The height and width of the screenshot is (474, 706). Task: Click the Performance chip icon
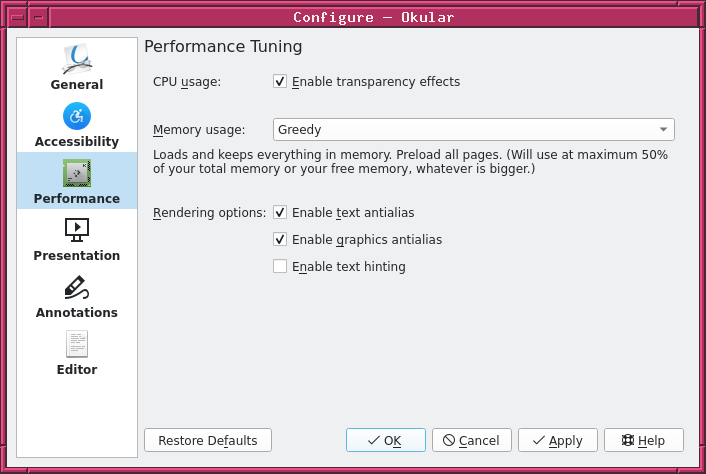click(x=77, y=173)
